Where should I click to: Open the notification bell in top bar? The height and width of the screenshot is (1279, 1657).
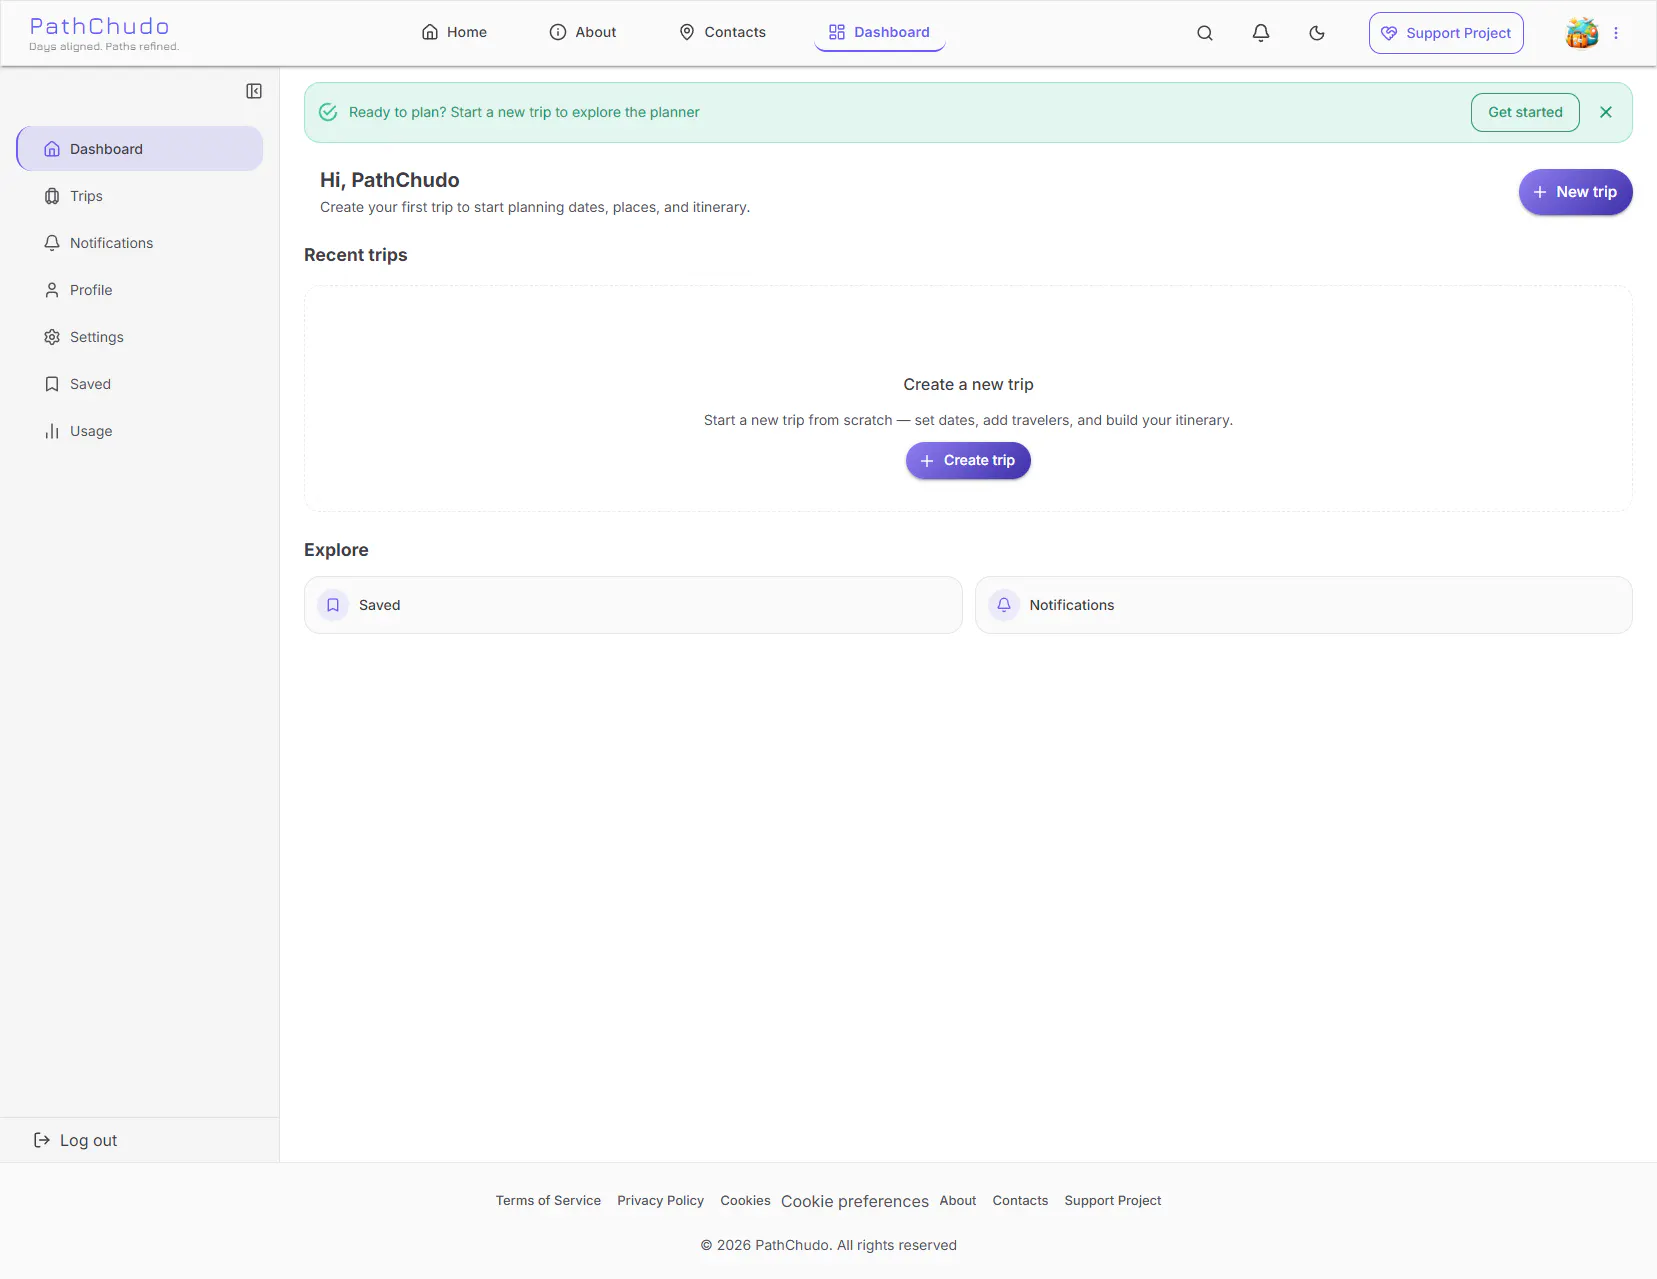(x=1261, y=33)
